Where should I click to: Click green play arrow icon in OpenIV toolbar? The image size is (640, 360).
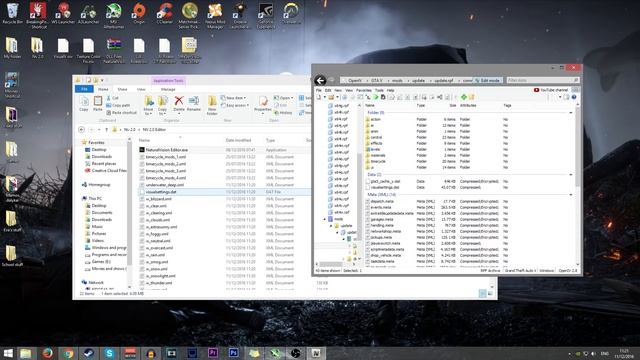(x=376, y=97)
